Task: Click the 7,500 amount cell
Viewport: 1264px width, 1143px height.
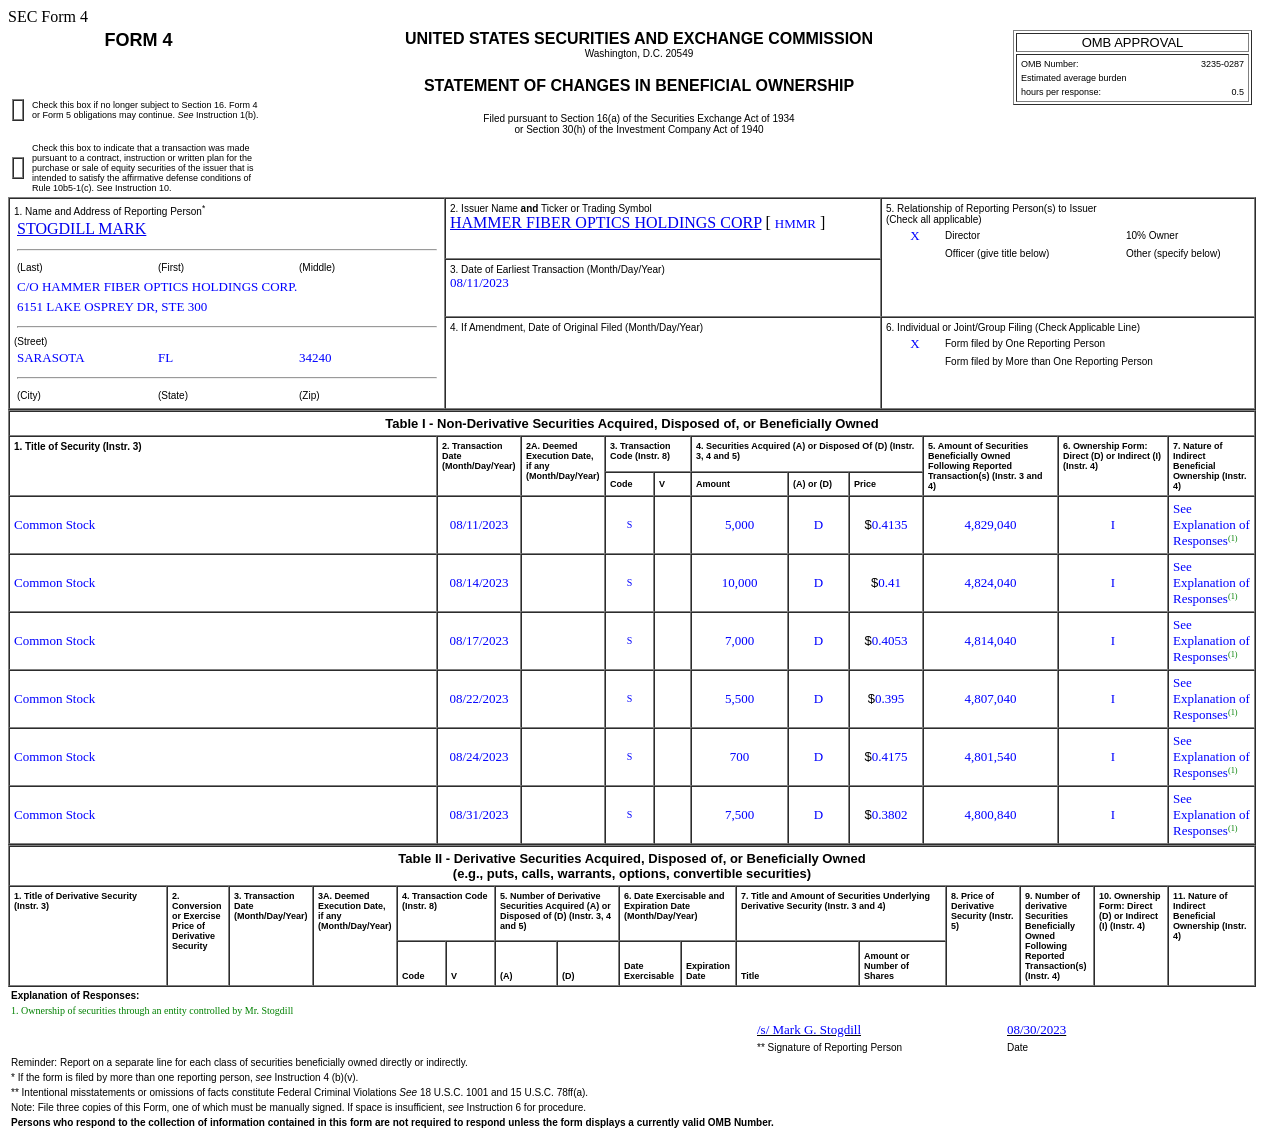Action: (739, 815)
